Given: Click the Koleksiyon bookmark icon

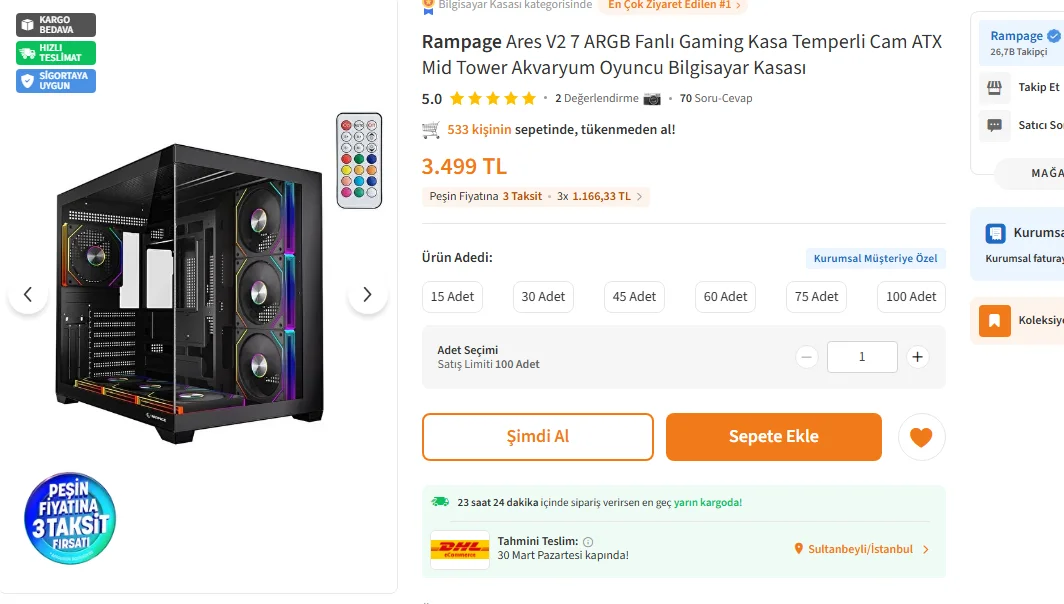Looking at the screenshot, I should [994, 321].
